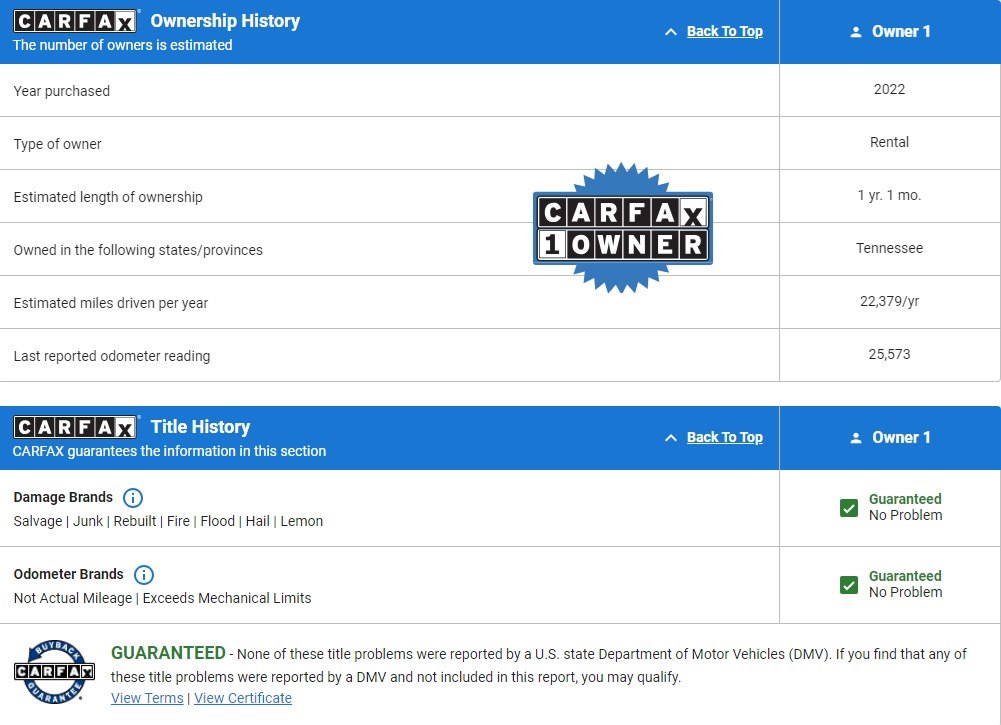This screenshot has height=725, width=1001.
Task: Click the 'Year purchased' row label
Action: click(62, 91)
